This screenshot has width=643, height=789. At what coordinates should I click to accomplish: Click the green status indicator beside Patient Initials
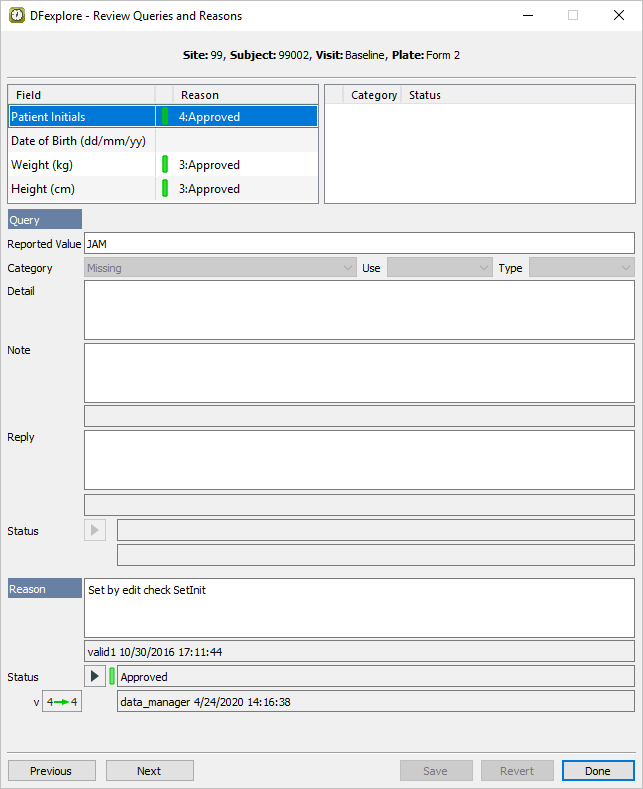(x=165, y=117)
